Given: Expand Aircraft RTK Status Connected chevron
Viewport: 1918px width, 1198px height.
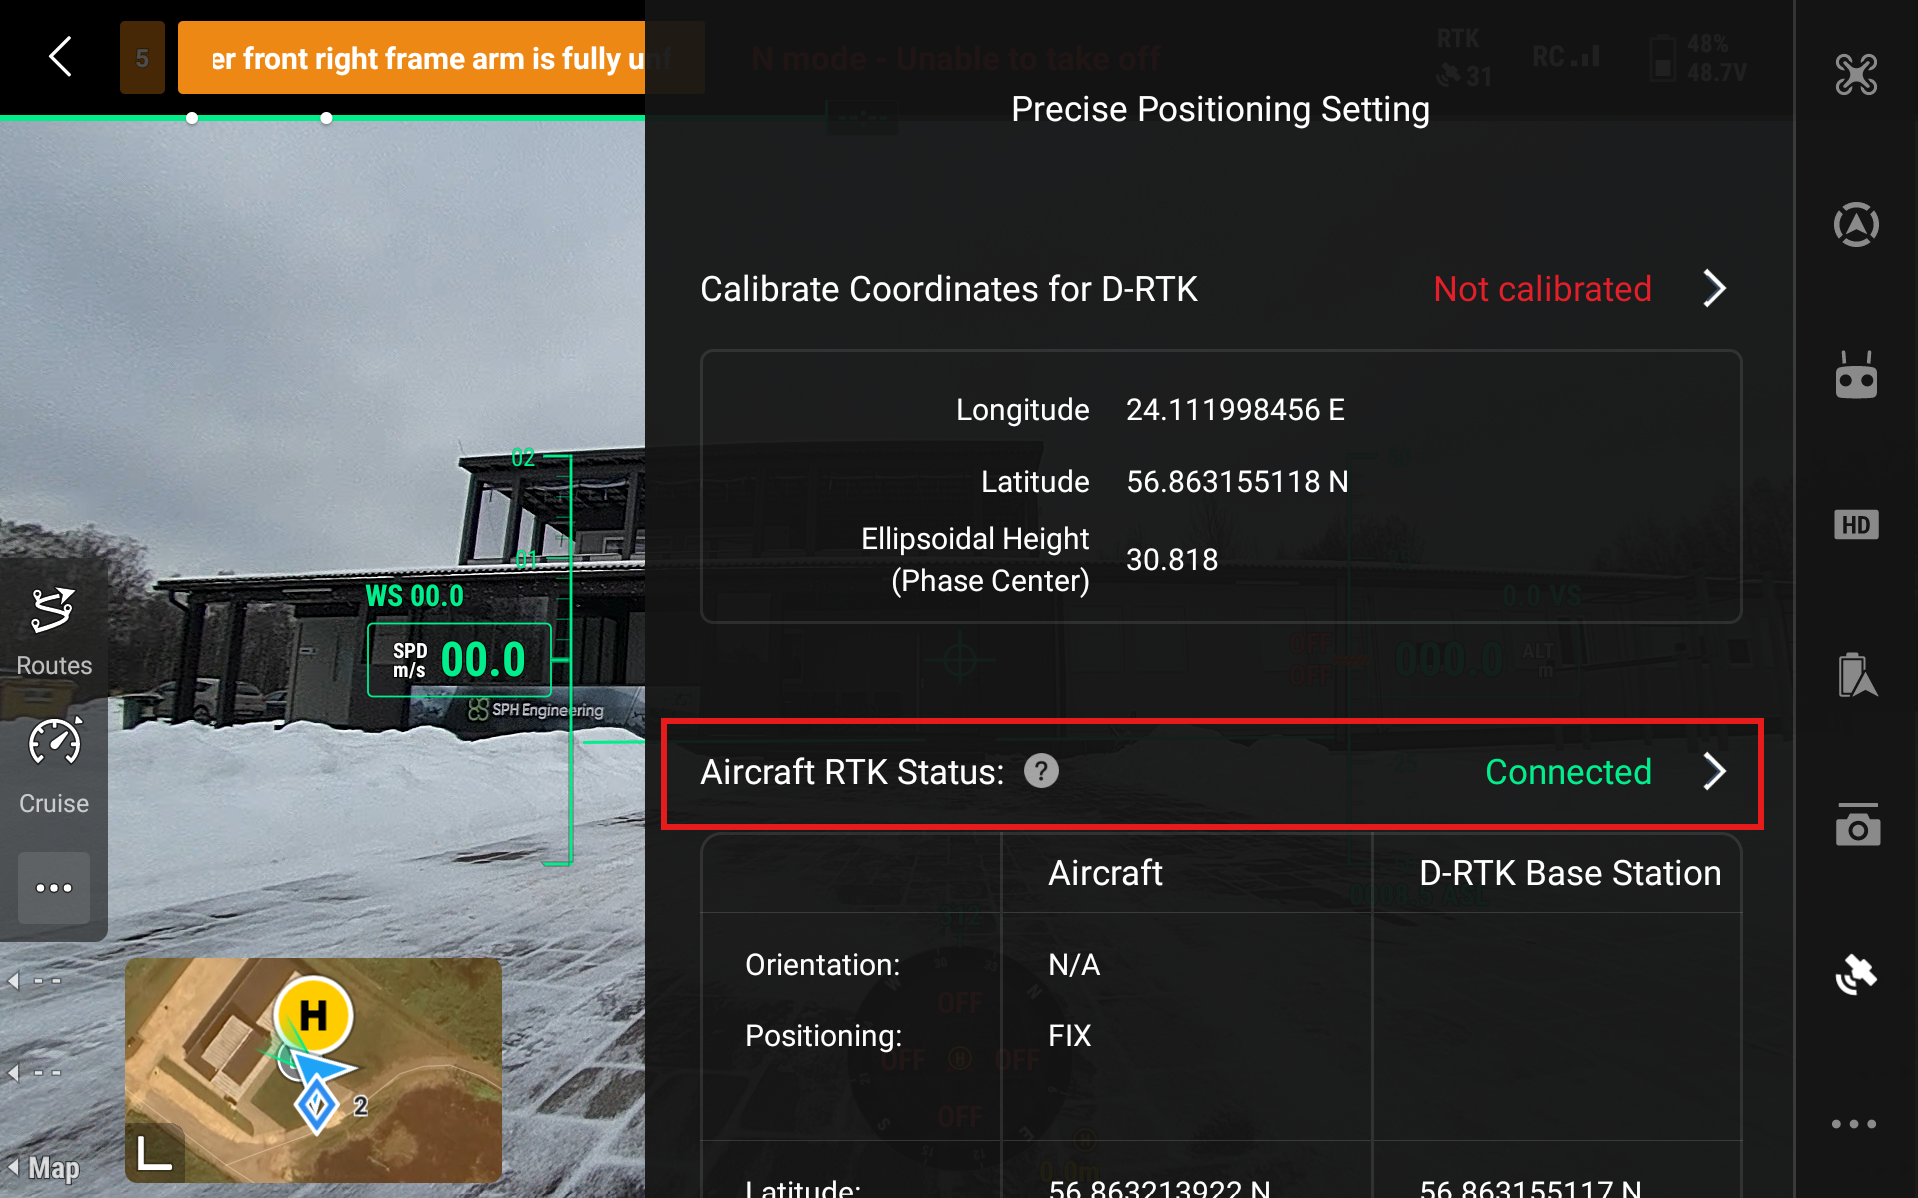Looking at the screenshot, I should click(x=1714, y=772).
